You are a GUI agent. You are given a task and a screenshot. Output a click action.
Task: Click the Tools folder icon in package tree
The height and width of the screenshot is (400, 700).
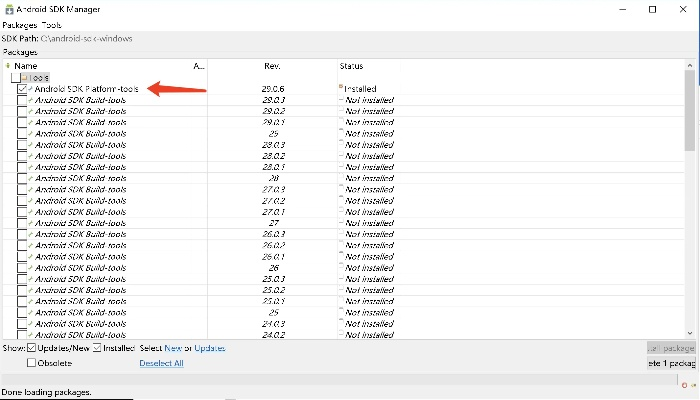(x=23, y=77)
